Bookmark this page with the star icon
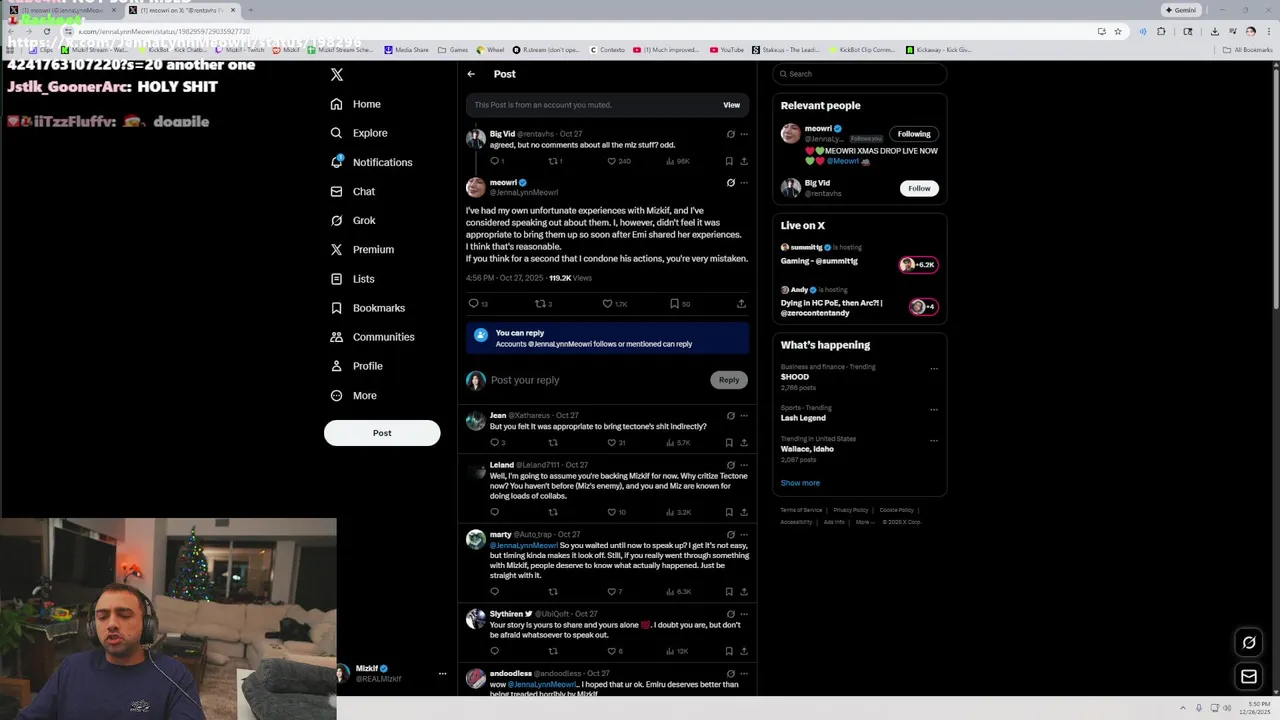The image size is (1280, 720). 1118,31
